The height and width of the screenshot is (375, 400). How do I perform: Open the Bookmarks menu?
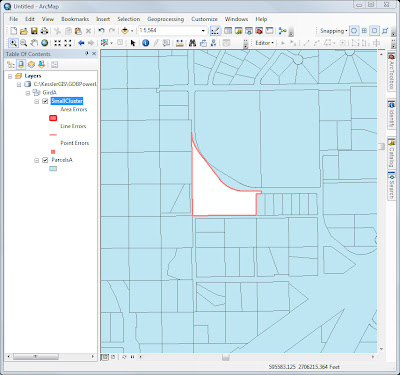coord(75,19)
